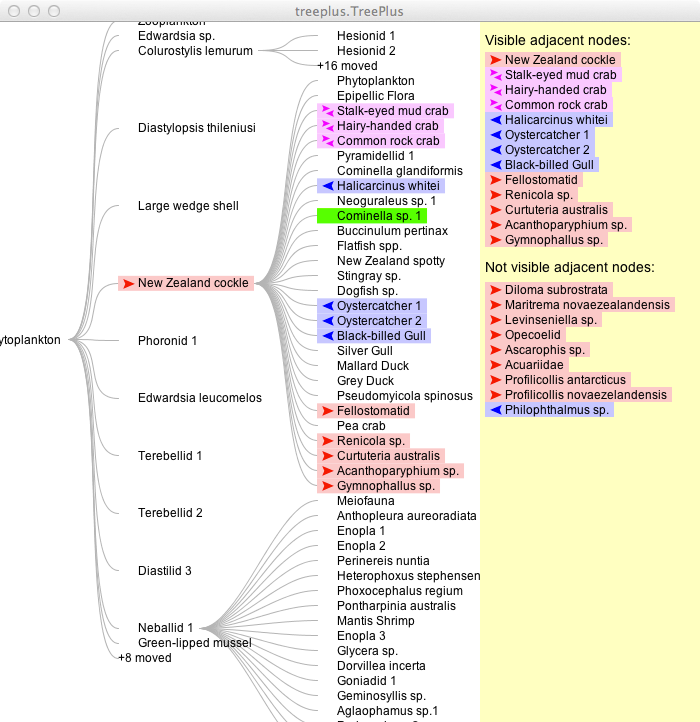Select the Mantis Shrimp node
700x722 pixels.
coord(376,621)
